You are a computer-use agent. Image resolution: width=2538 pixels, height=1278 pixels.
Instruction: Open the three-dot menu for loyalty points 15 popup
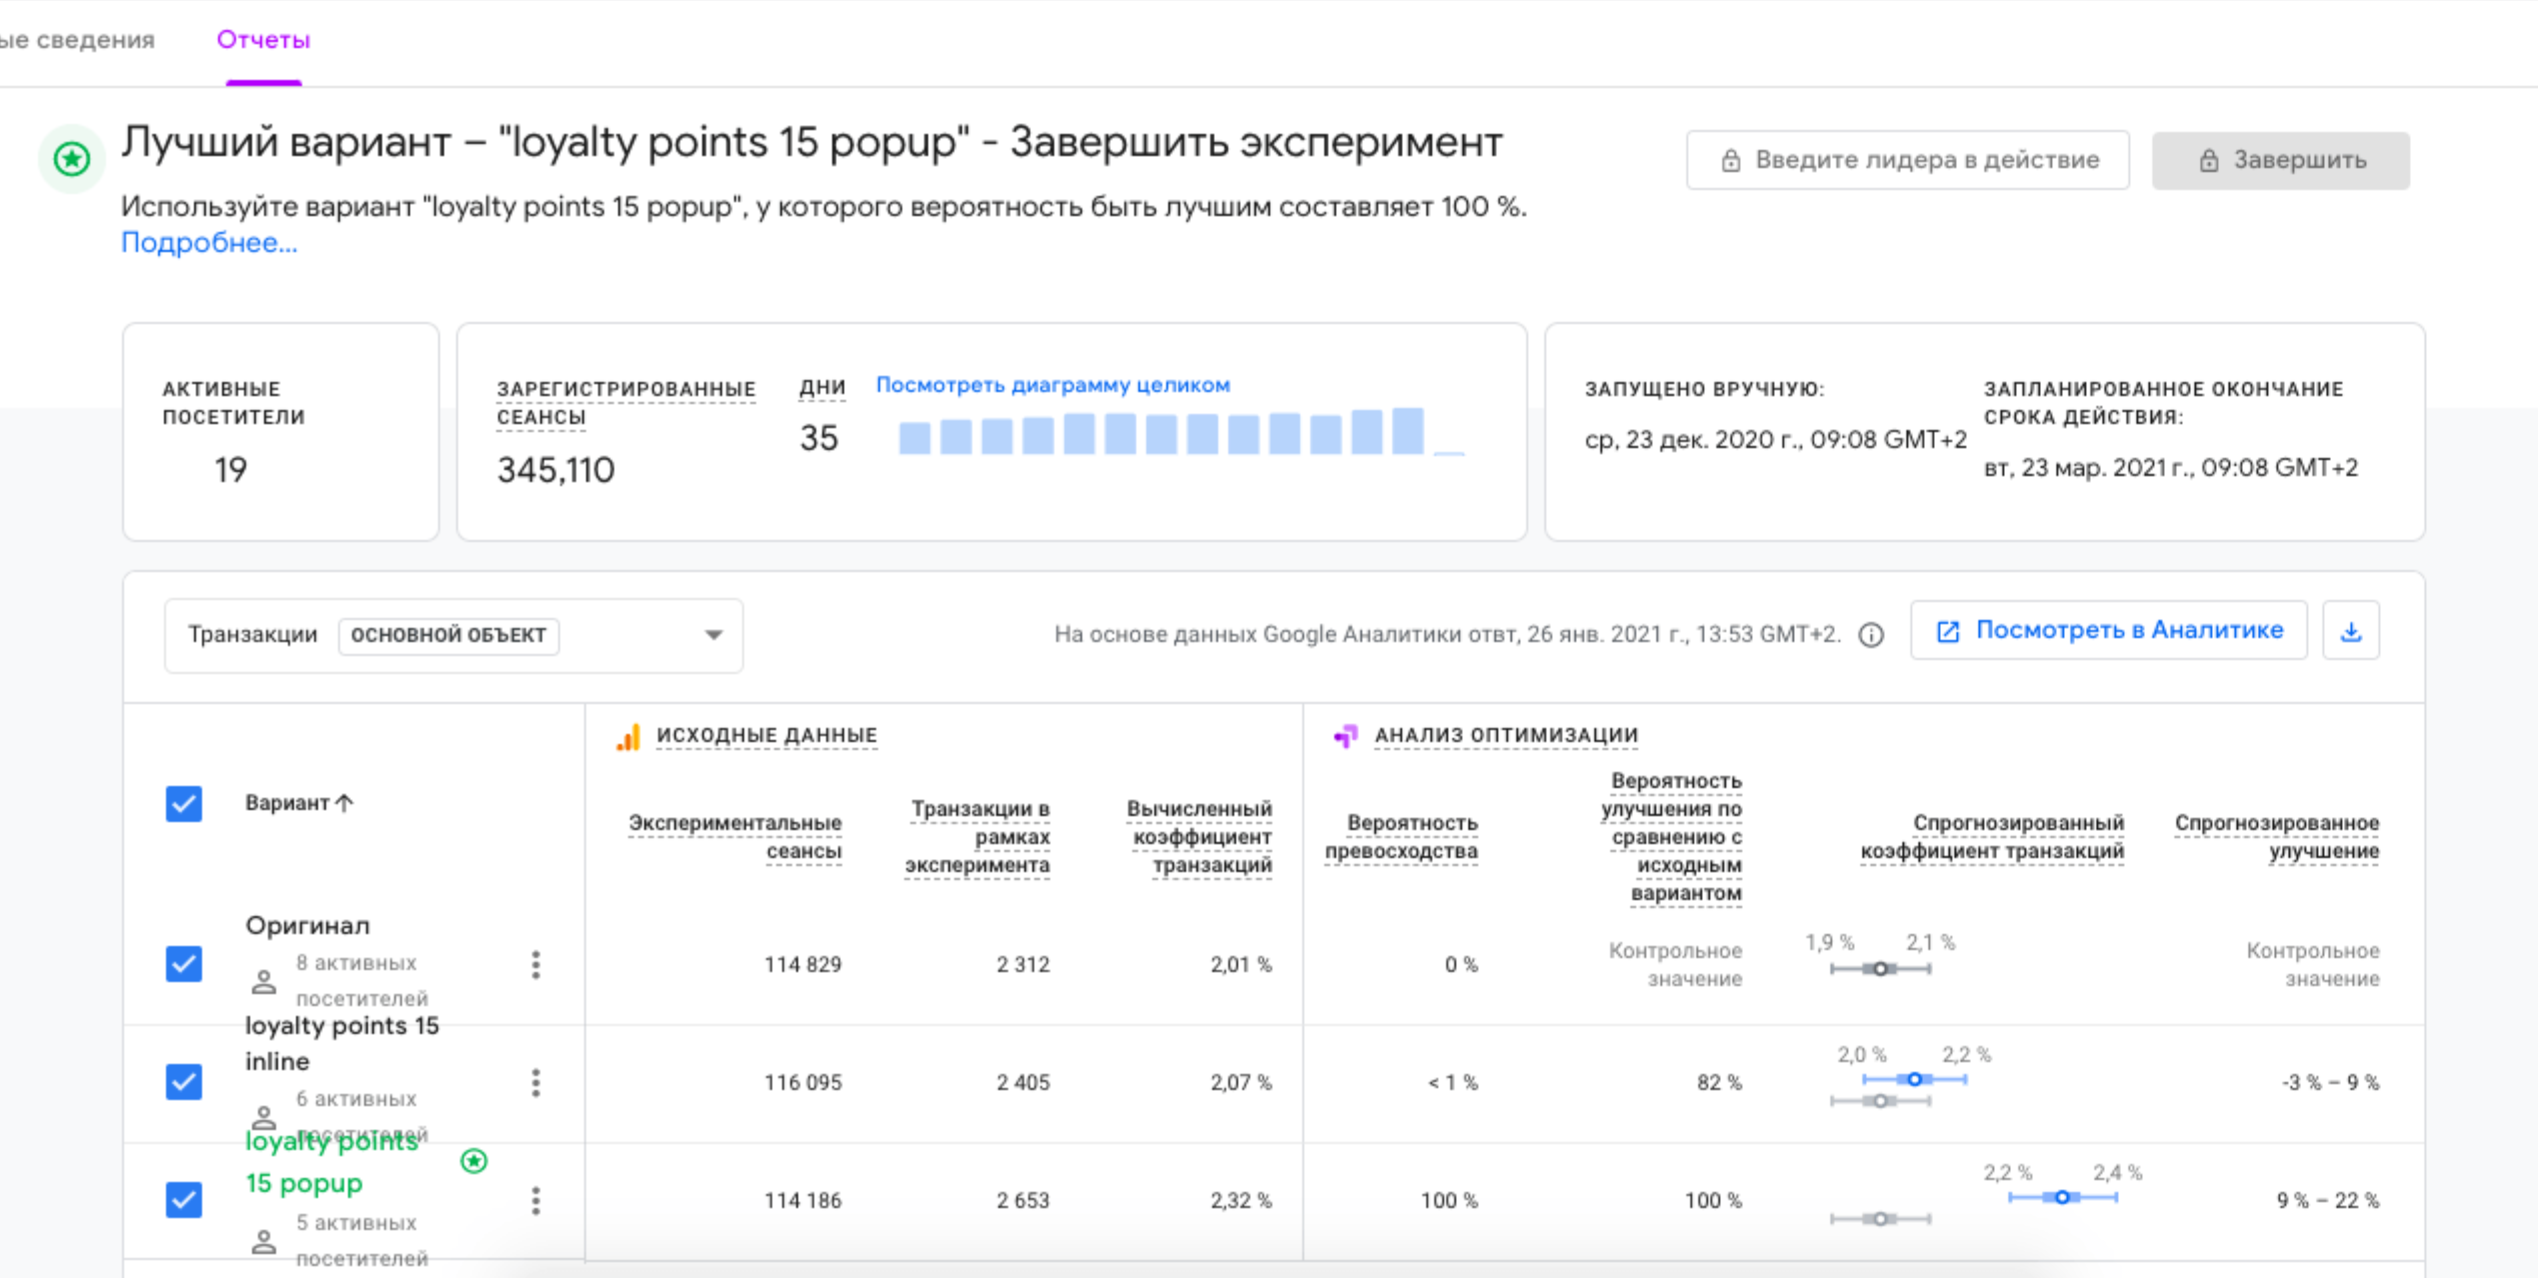pos(536,1200)
